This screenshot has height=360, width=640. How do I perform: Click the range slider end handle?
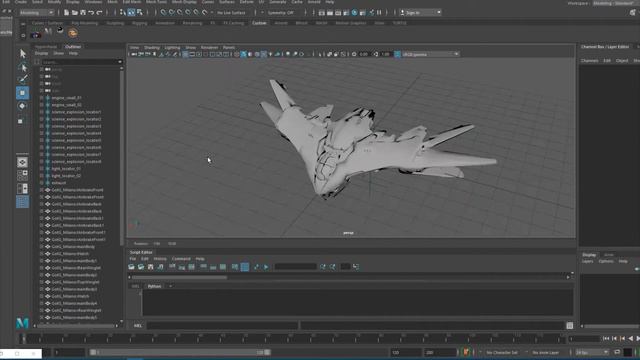pyautogui.click(x=267, y=352)
